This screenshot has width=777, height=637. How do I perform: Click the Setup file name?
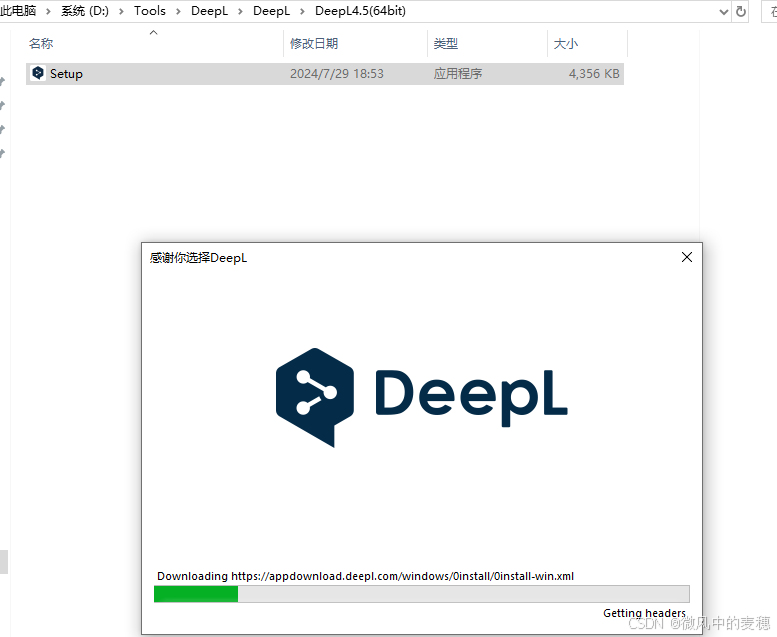pyautogui.click(x=66, y=74)
